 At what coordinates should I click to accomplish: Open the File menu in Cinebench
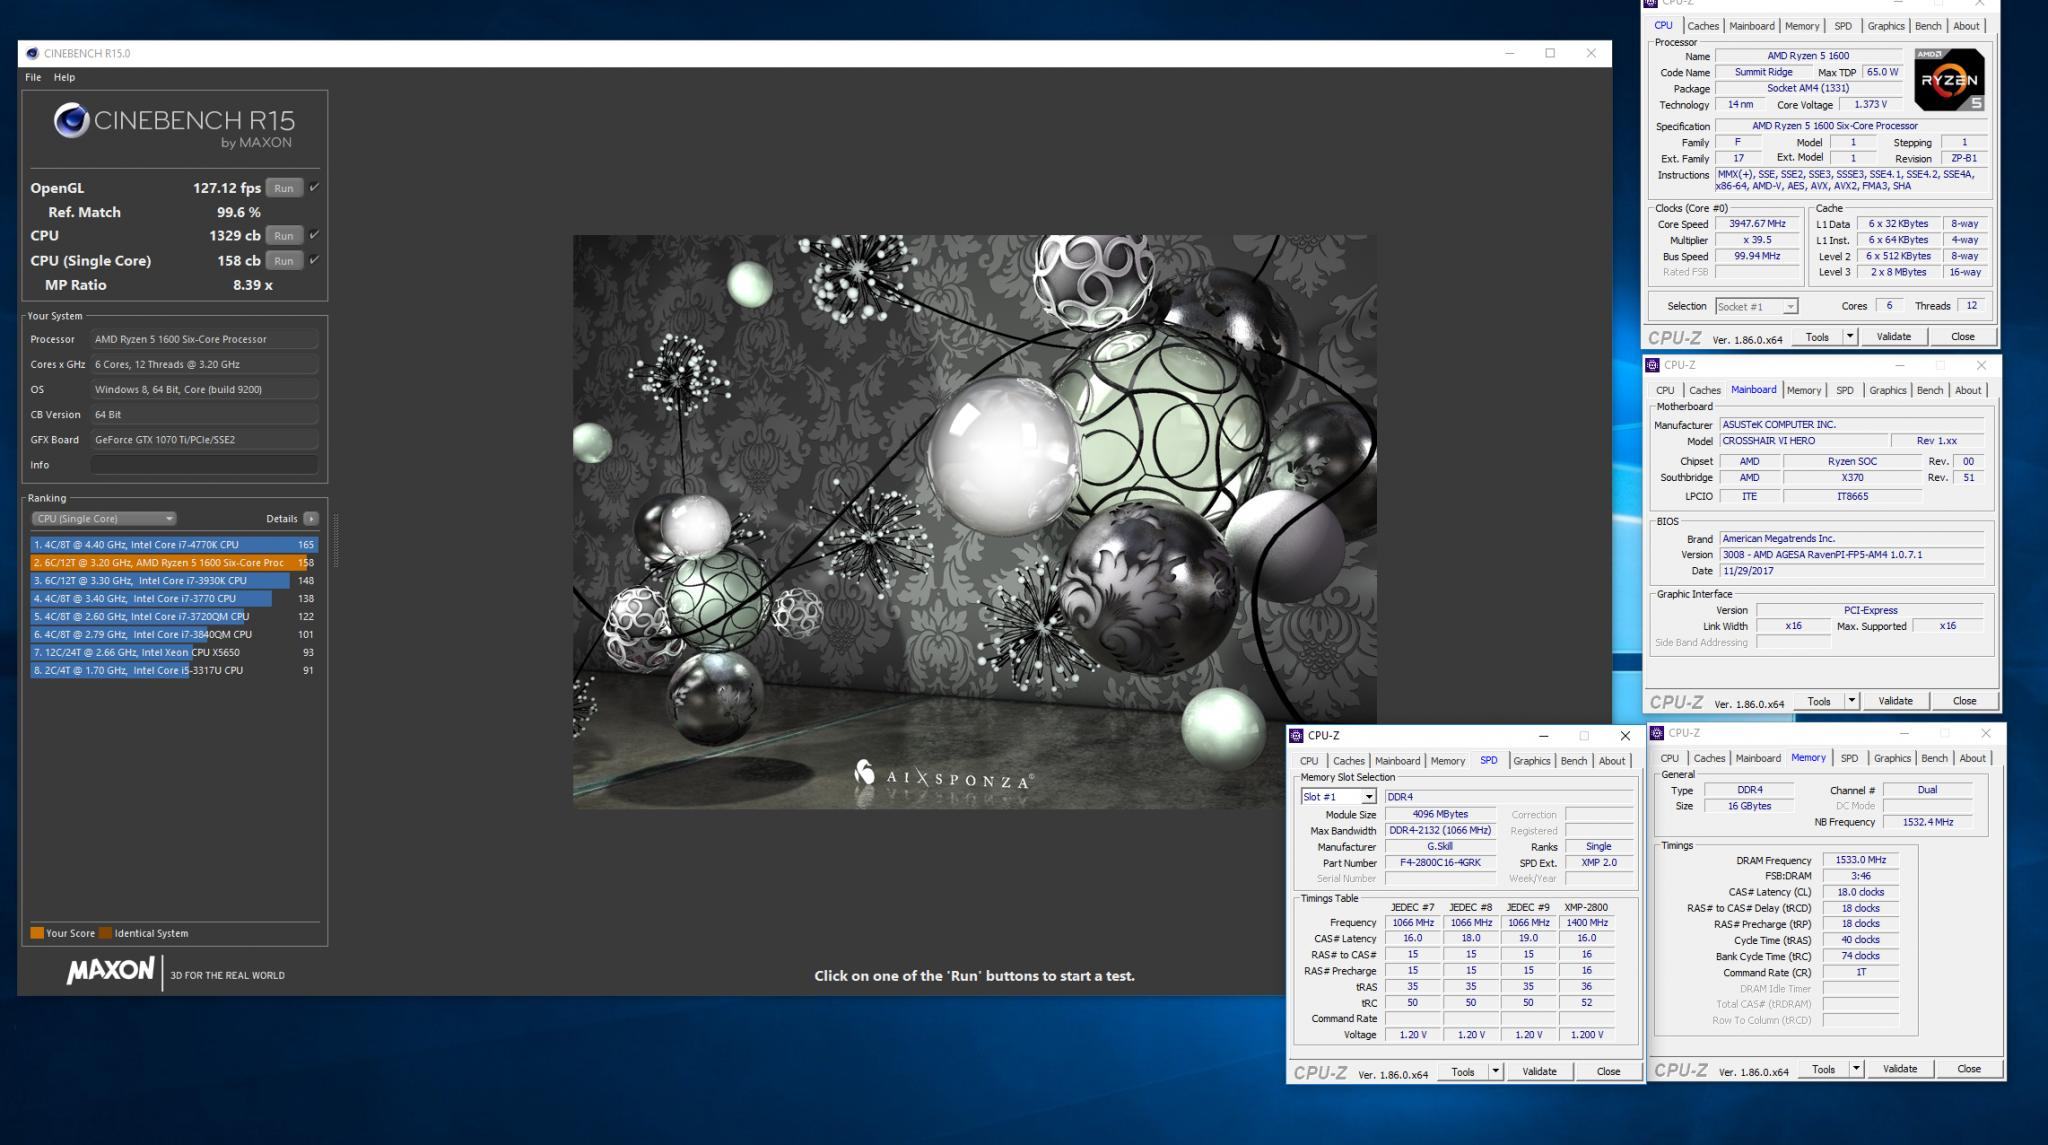coord(33,77)
